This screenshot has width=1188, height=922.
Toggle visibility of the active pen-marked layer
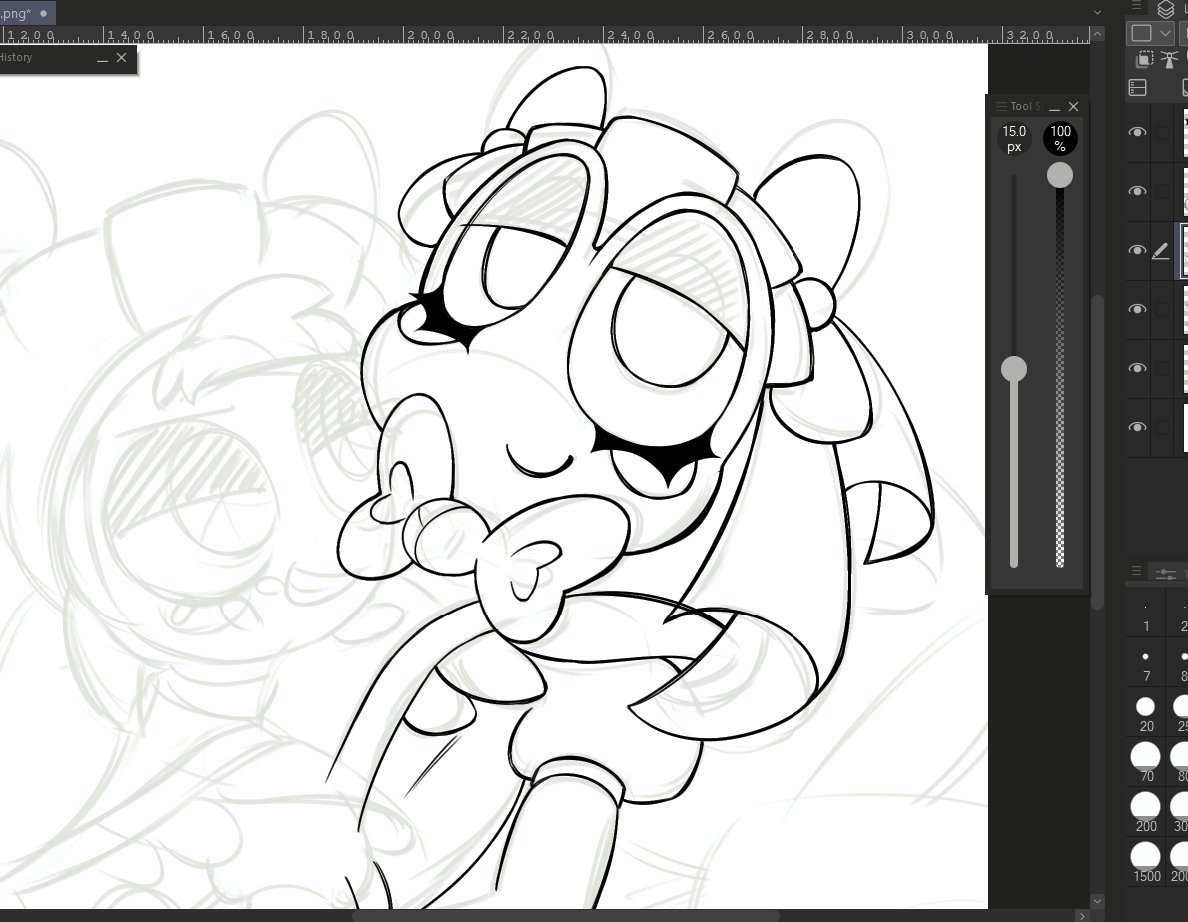click(1137, 251)
